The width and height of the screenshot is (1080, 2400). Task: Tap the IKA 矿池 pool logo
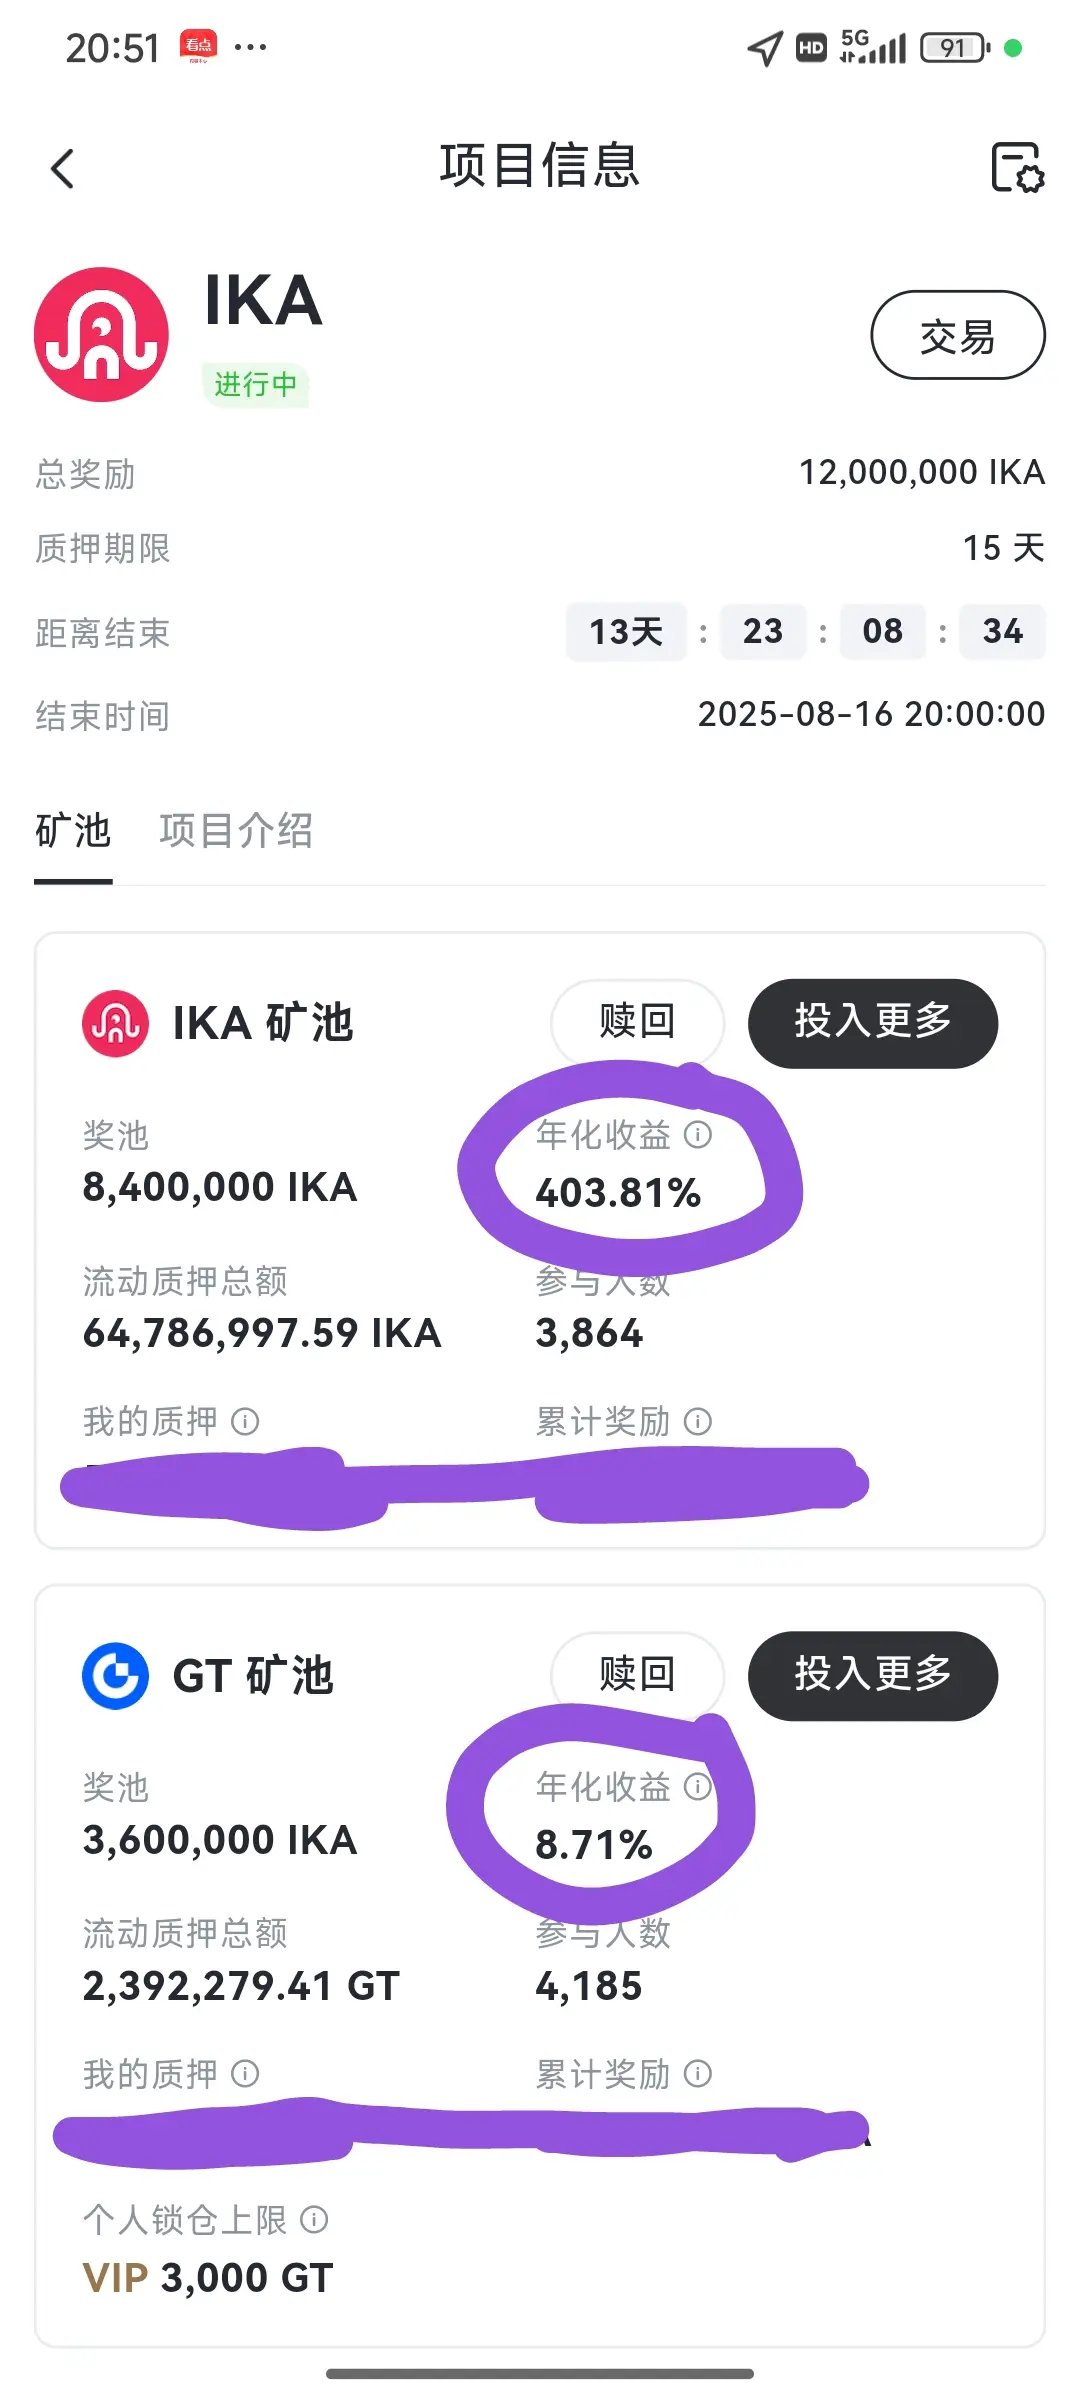pyautogui.click(x=115, y=1023)
